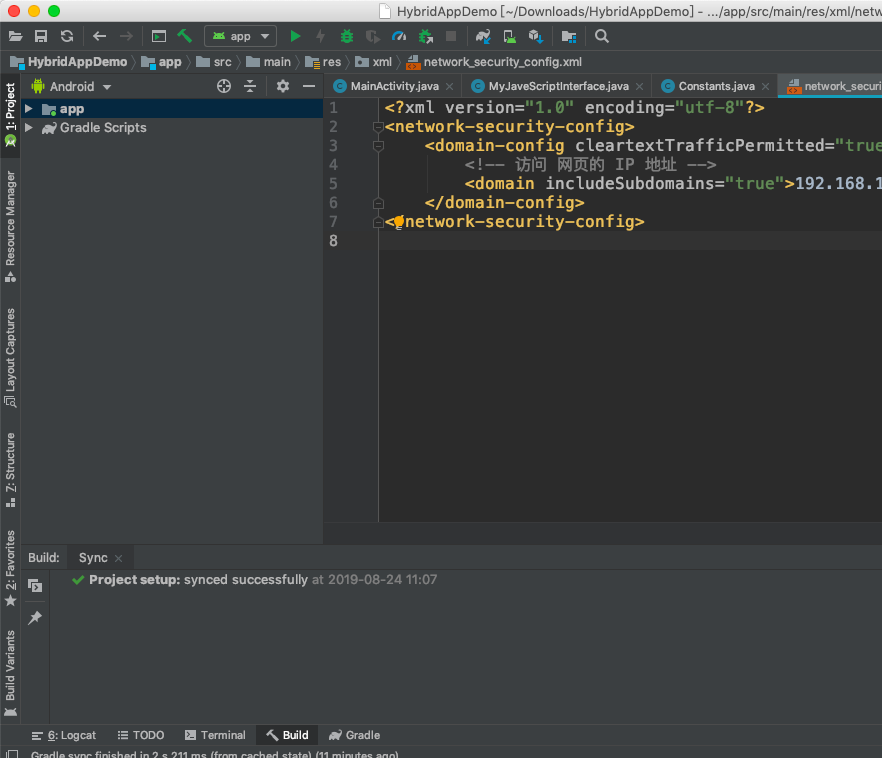Collapse domain-config fold on line 3

click(x=379, y=146)
